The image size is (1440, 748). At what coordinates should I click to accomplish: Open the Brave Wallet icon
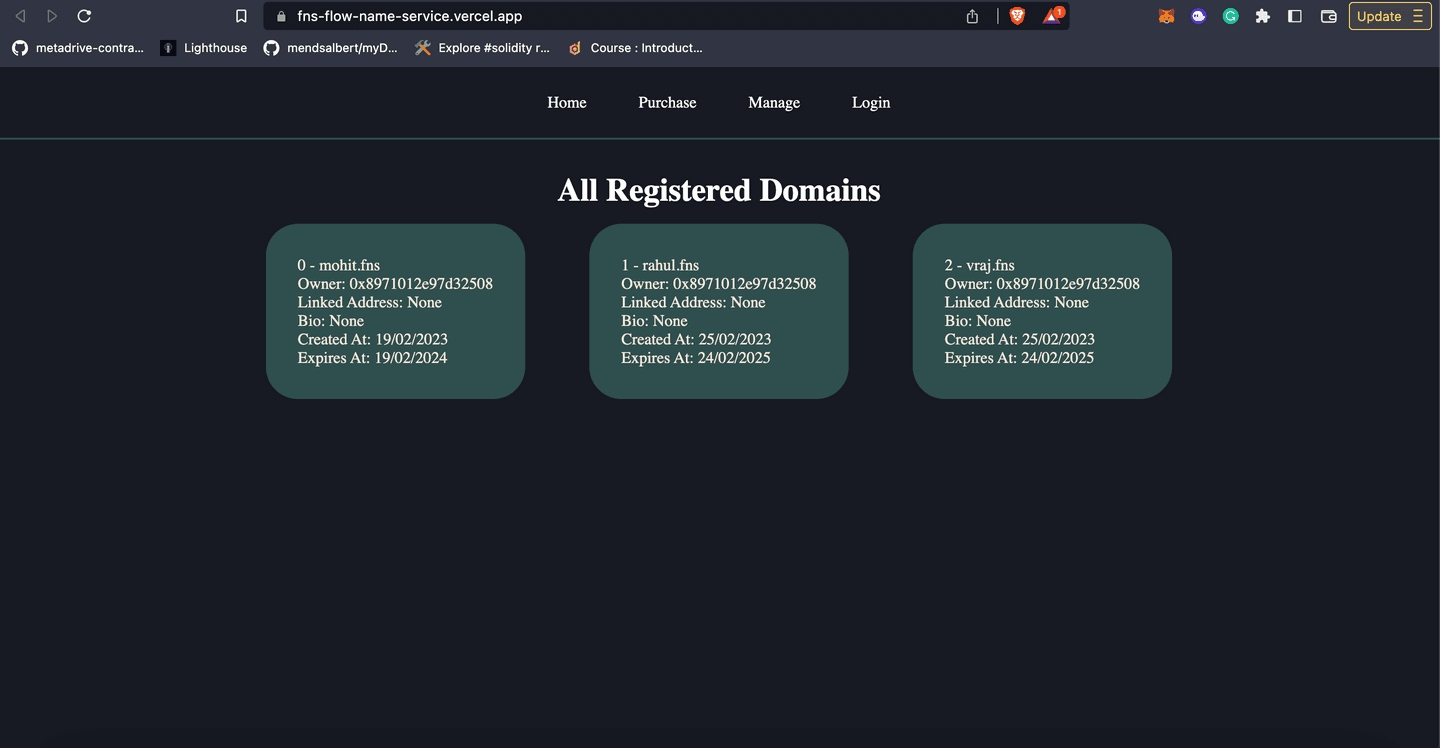1329,16
